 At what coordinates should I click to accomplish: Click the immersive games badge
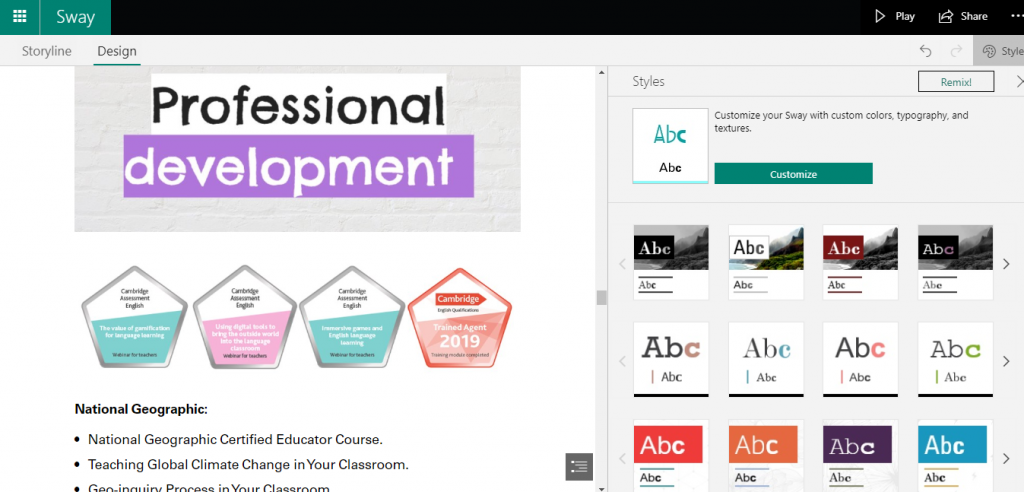352,316
